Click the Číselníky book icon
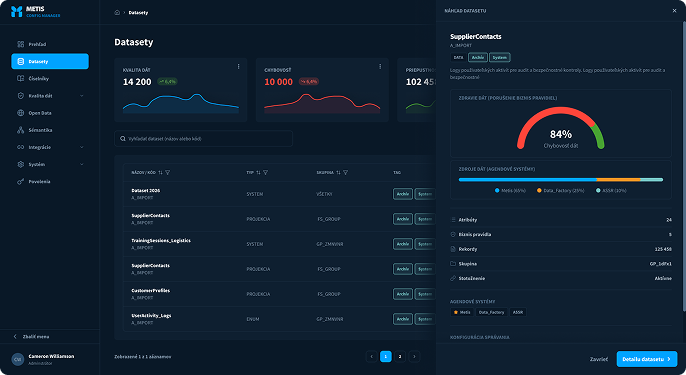The image size is (686, 375). point(21,79)
